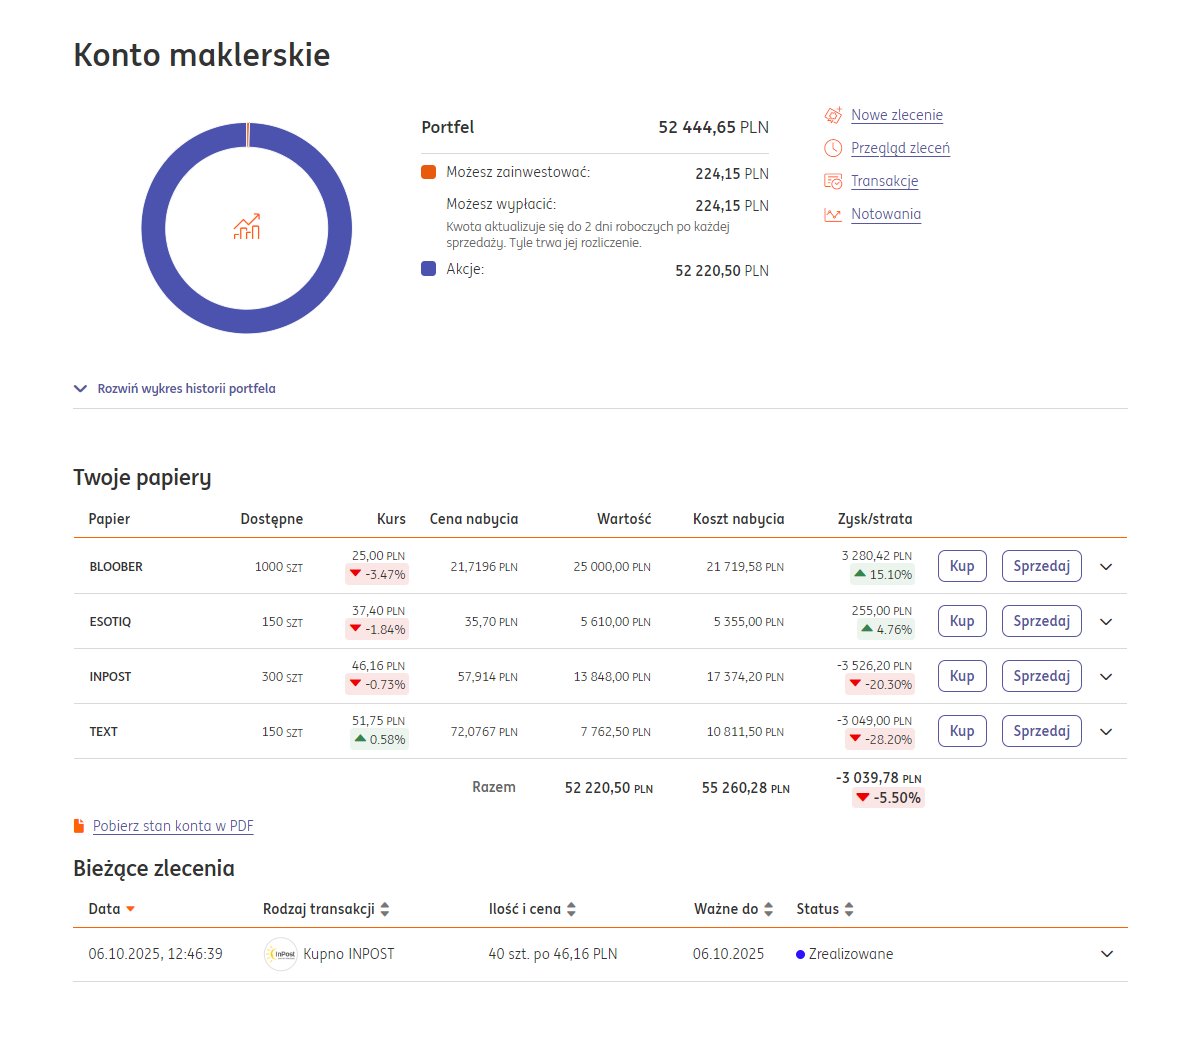Expand the INPOST row chevron
The height and width of the screenshot is (1062, 1186).
point(1106,677)
